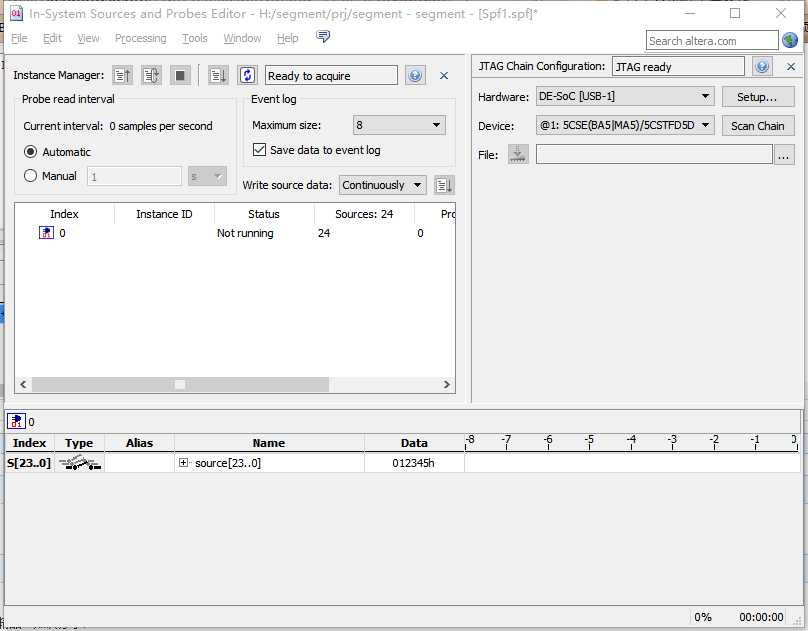Click Read Probe Data icon in Instance Manager
The image size is (808, 631).
122,76
